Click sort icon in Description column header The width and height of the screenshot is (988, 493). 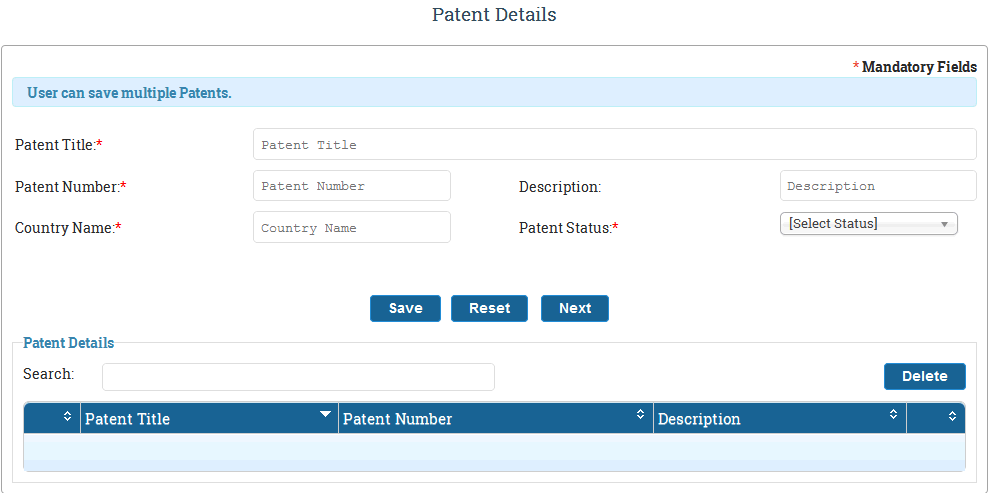click(x=893, y=414)
